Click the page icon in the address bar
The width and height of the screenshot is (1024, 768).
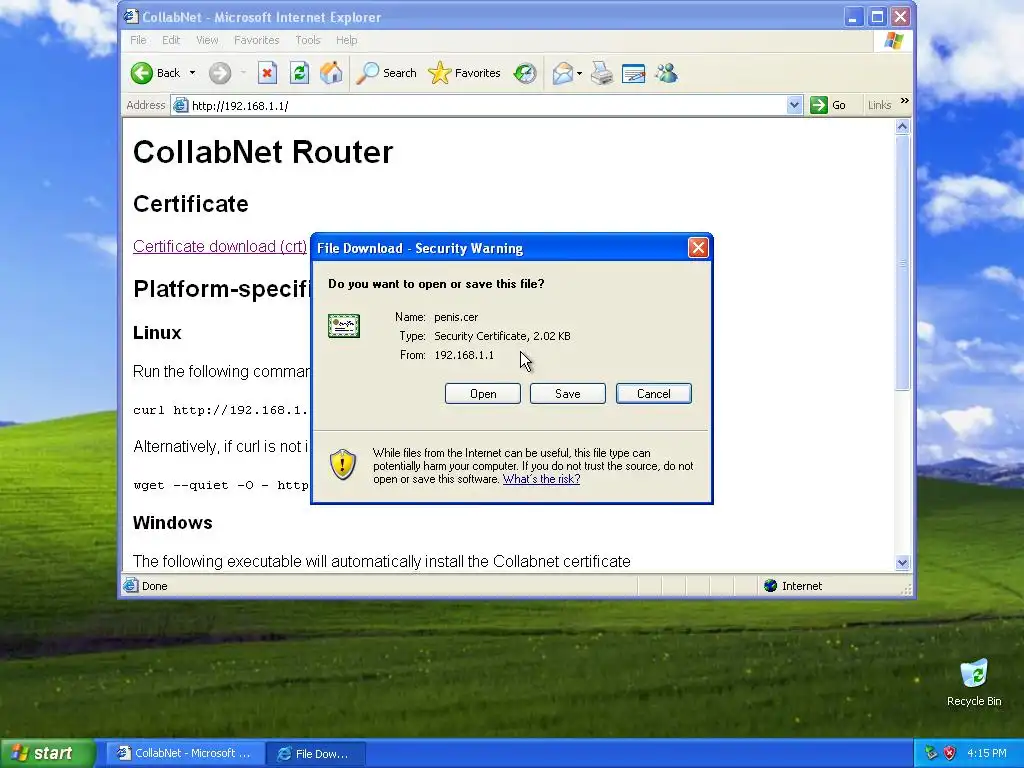pos(180,105)
